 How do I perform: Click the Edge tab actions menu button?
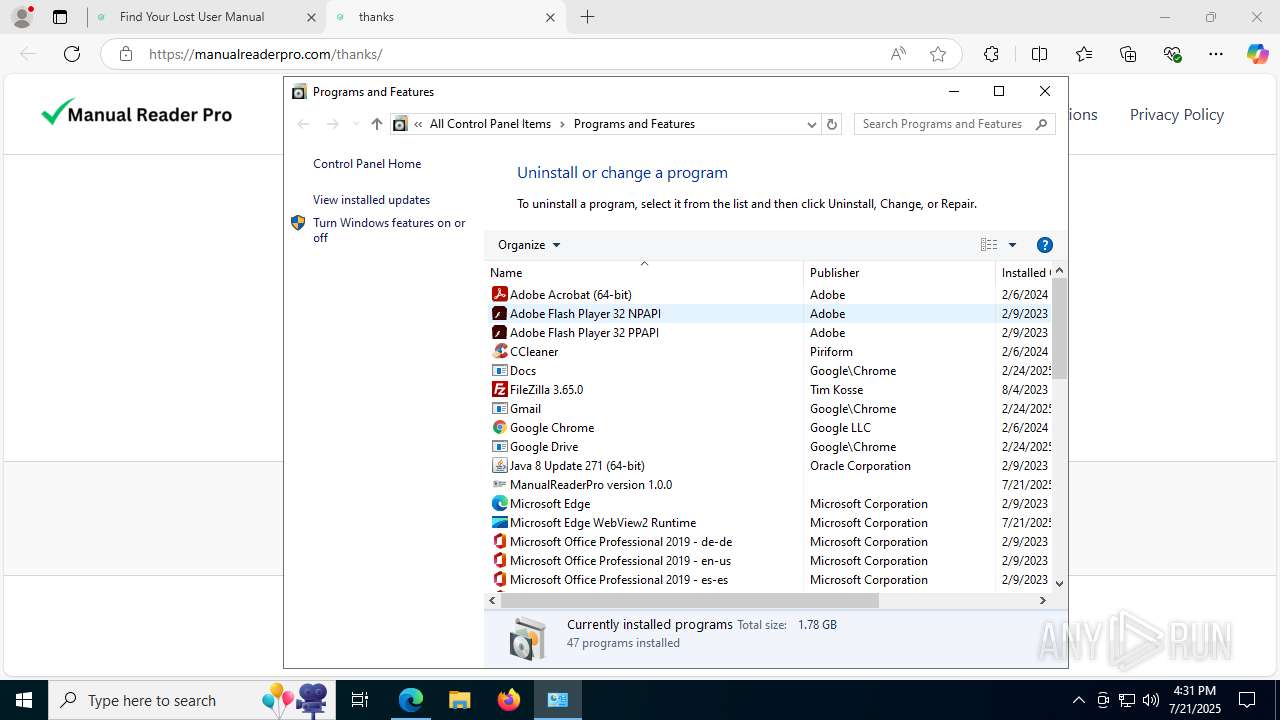[x=60, y=17]
